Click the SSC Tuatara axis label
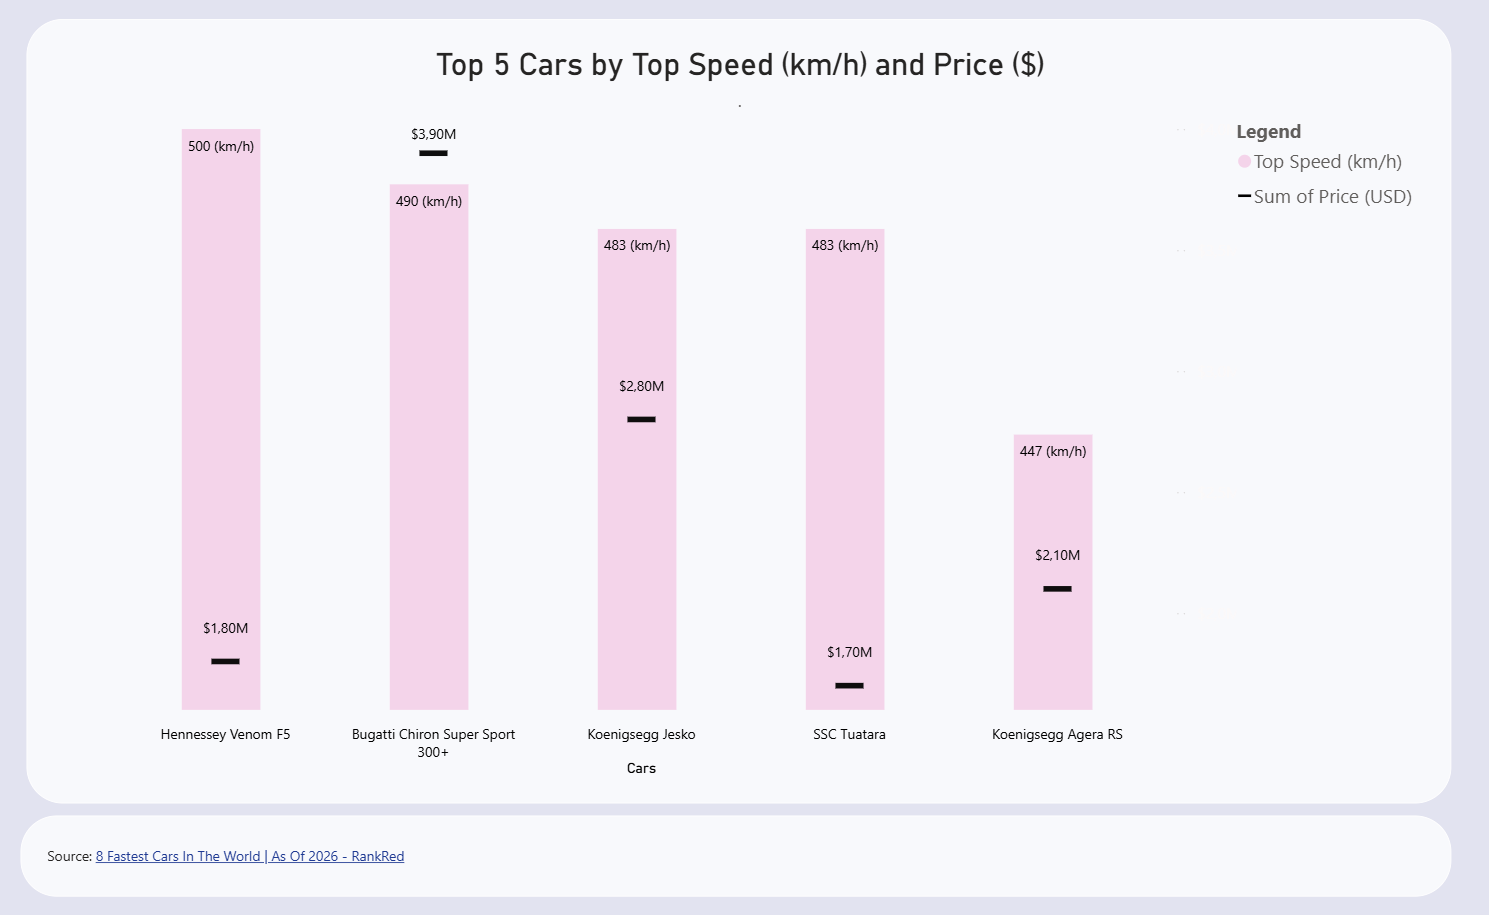 tap(849, 734)
